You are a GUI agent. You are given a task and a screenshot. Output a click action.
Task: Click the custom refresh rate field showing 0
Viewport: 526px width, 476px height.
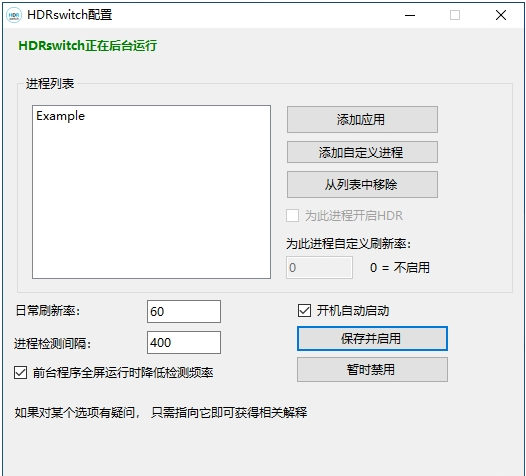pos(319,267)
